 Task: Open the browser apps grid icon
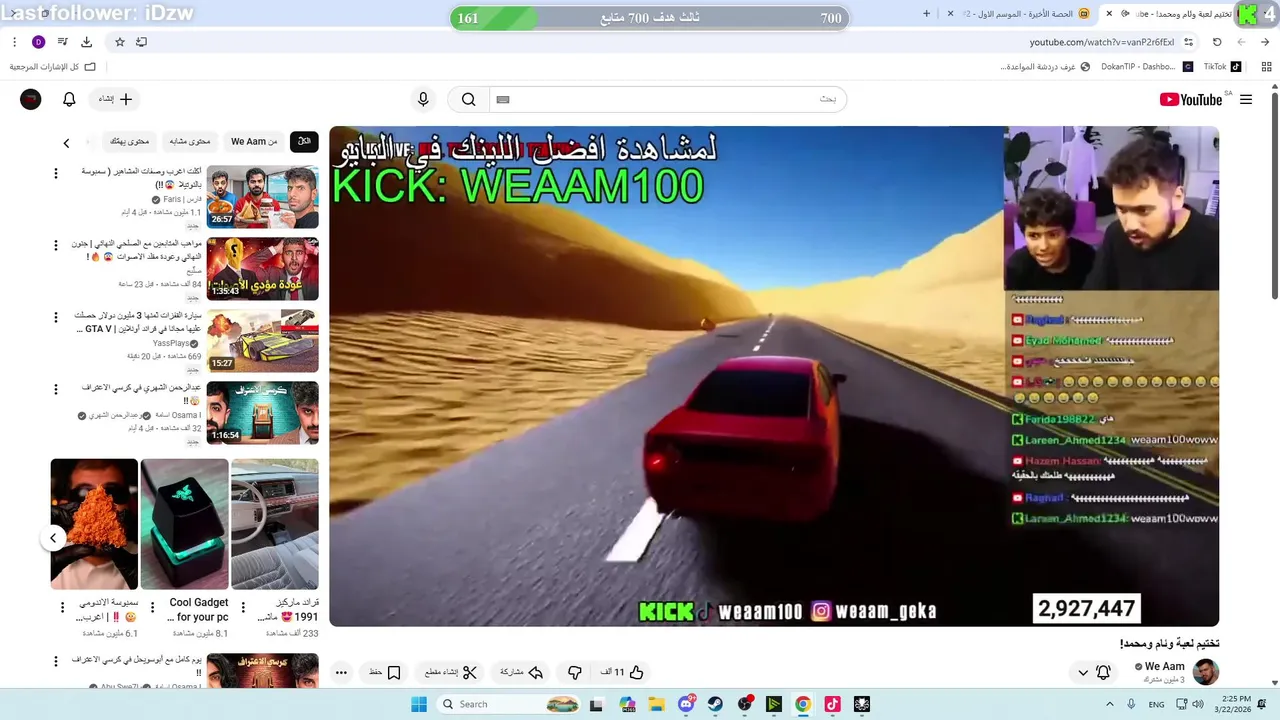tap(1266, 67)
